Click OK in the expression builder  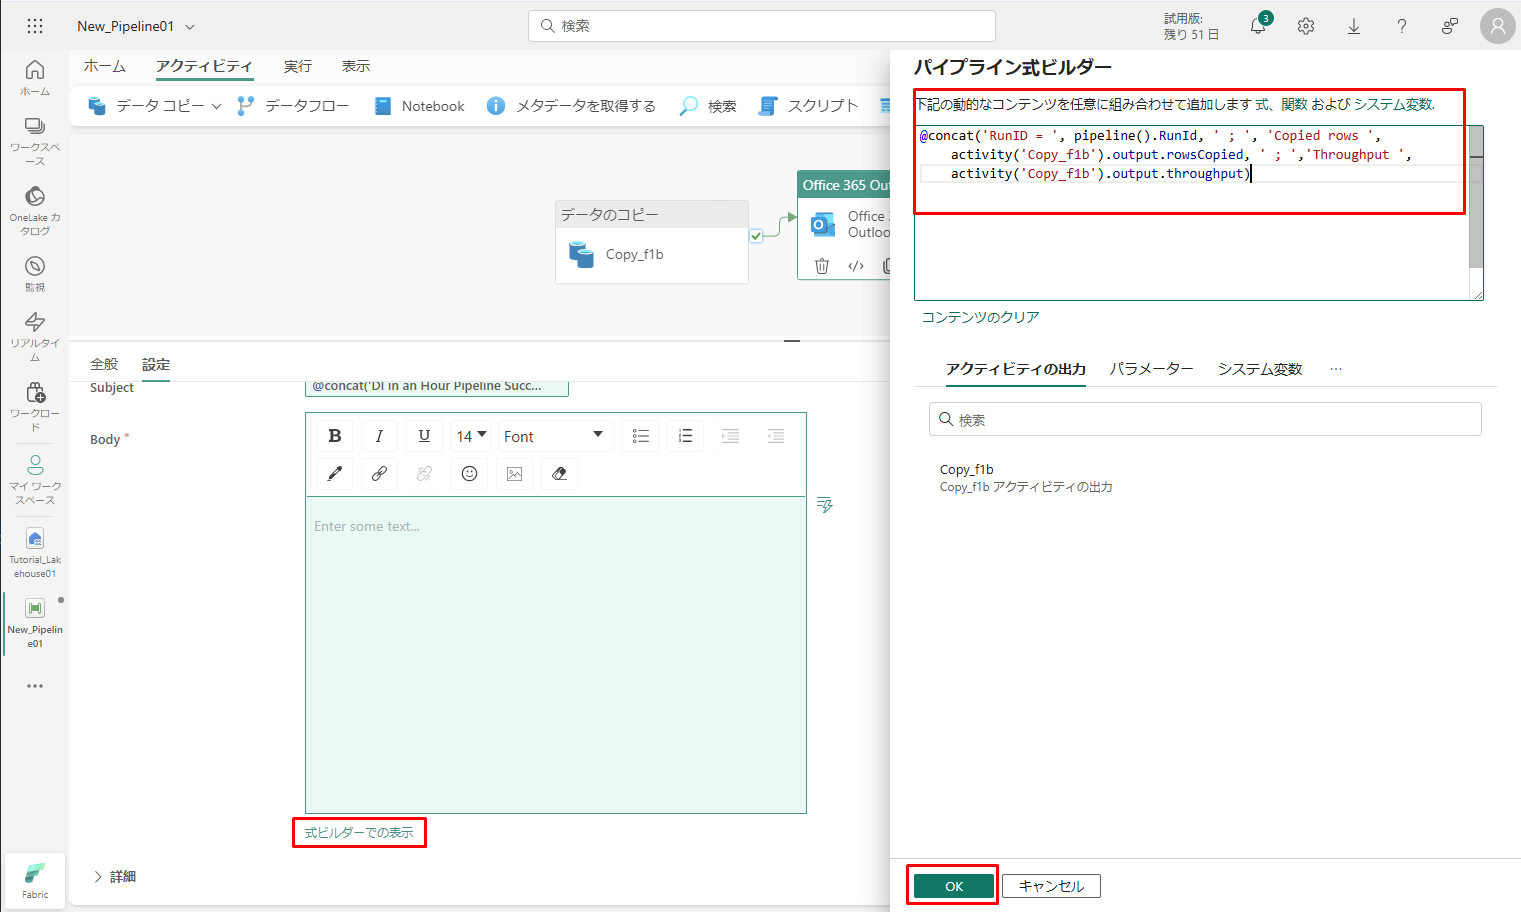tap(954, 886)
